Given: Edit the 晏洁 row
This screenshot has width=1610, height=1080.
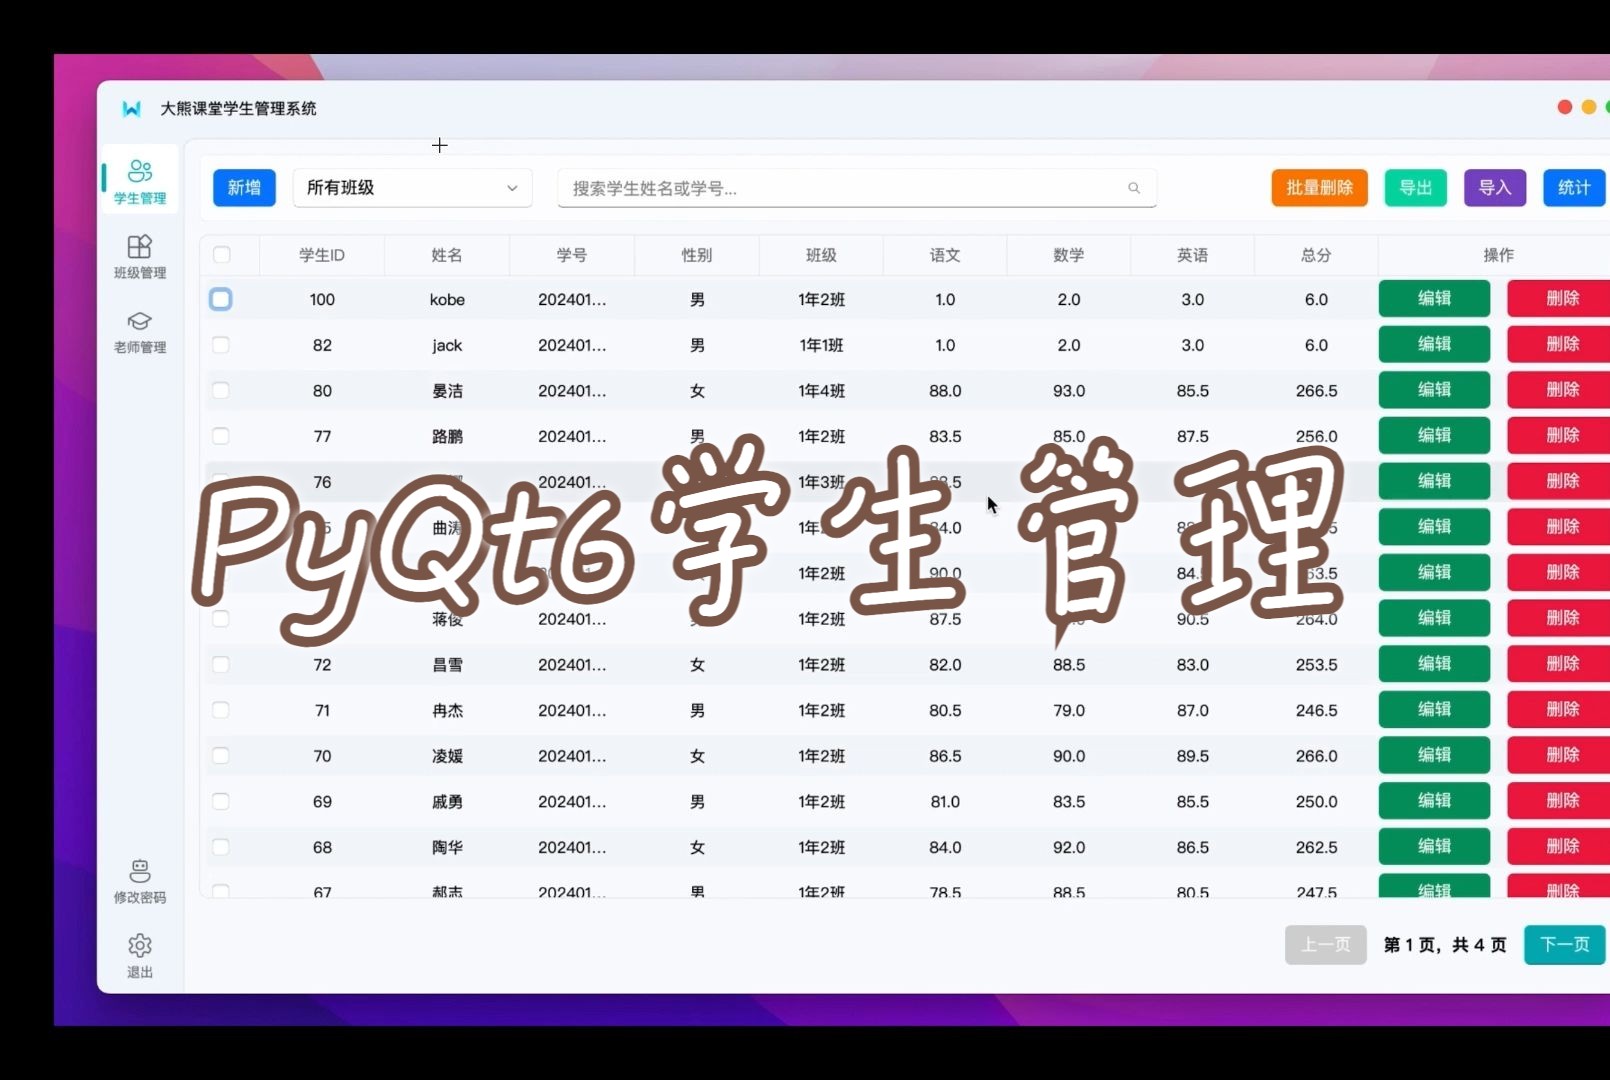Looking at the screenshot, I should pos(1434,390).
